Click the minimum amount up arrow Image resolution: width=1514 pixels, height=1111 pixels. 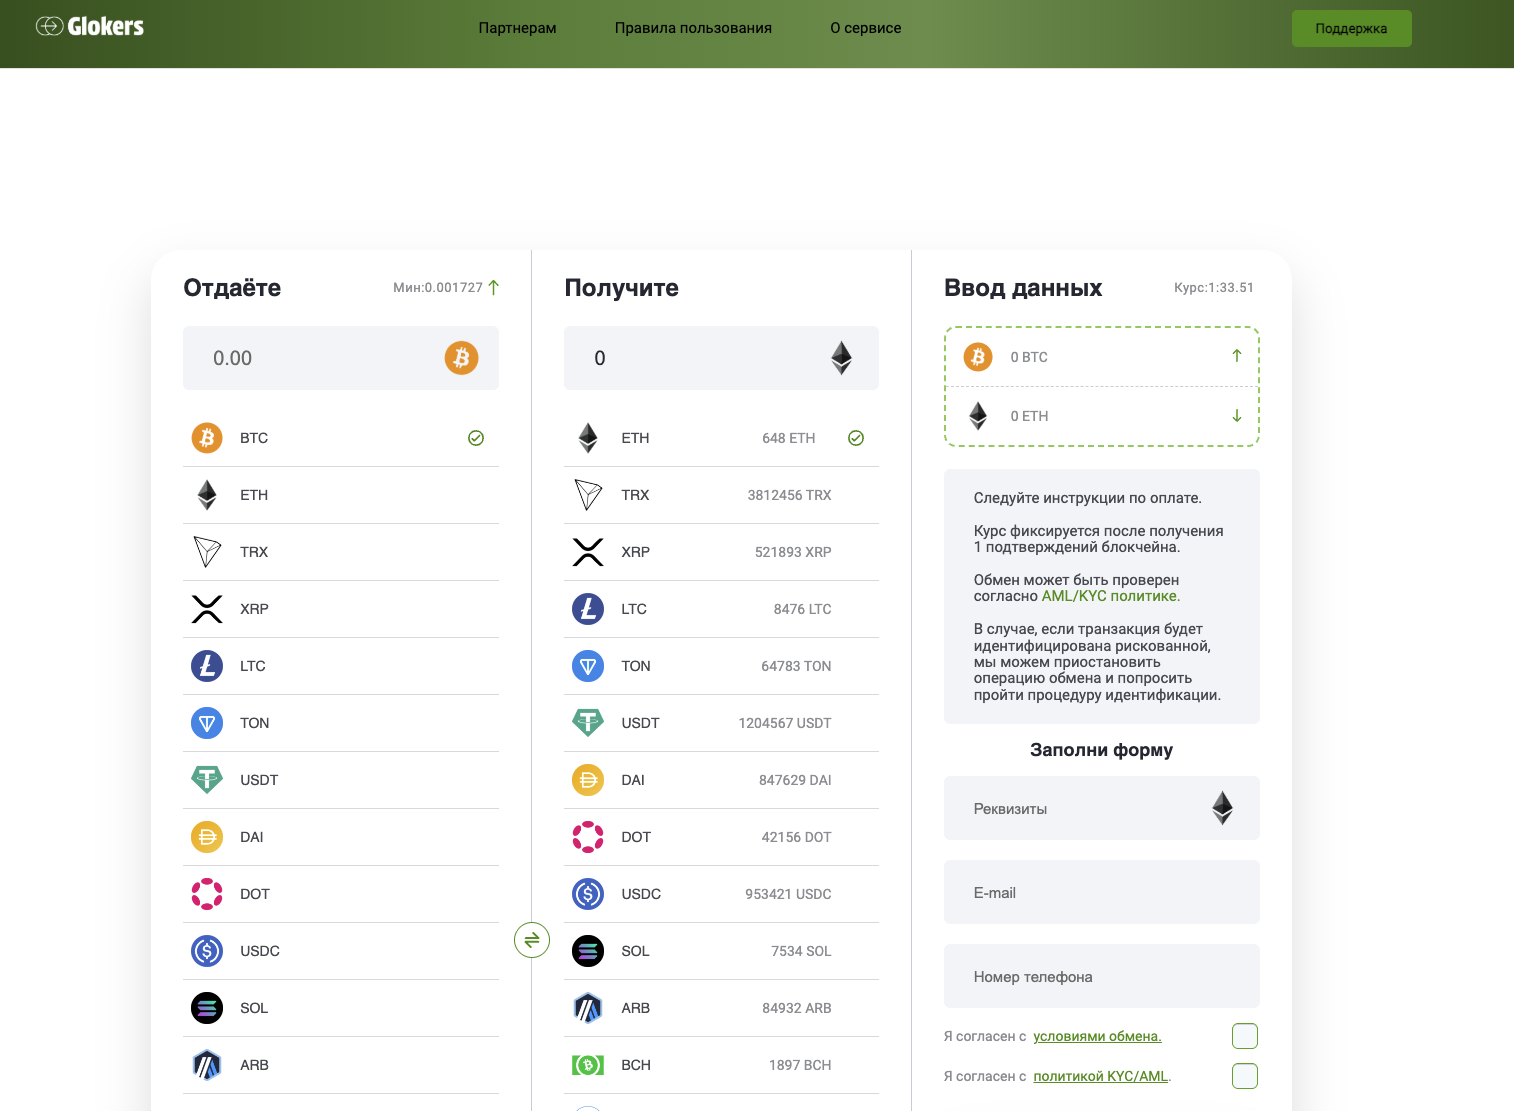[x=494, y=288]
